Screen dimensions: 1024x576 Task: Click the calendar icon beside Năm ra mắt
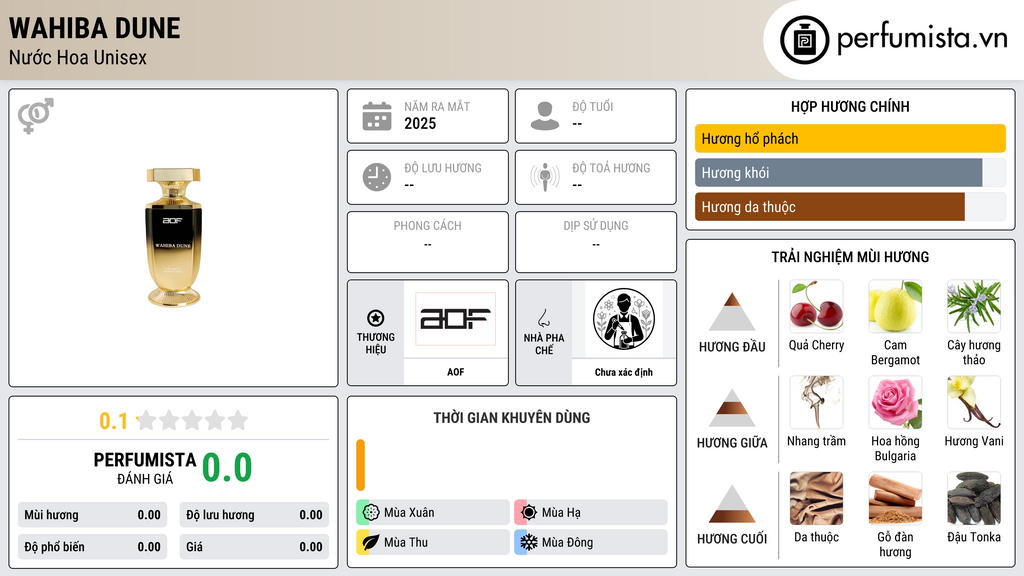click(x=377, y=116)
